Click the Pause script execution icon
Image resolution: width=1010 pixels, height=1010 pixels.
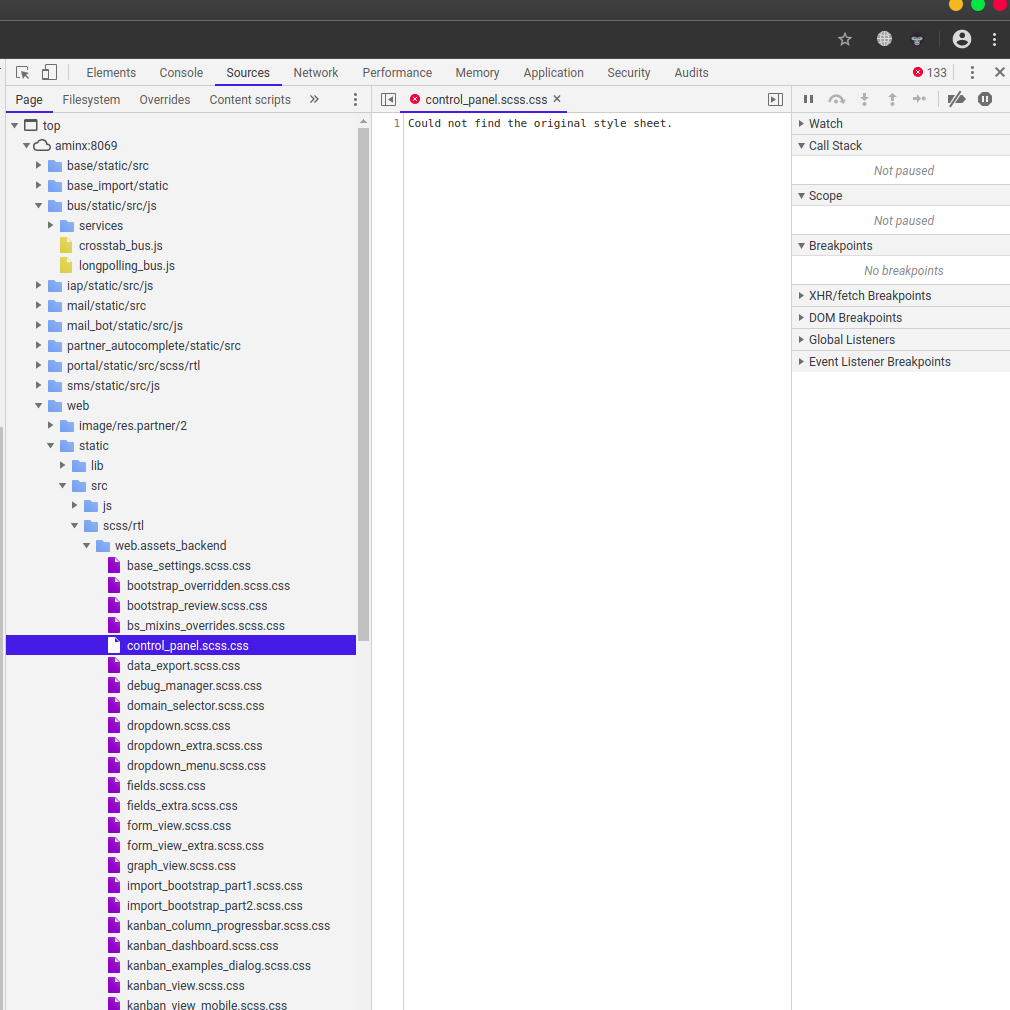808,99
